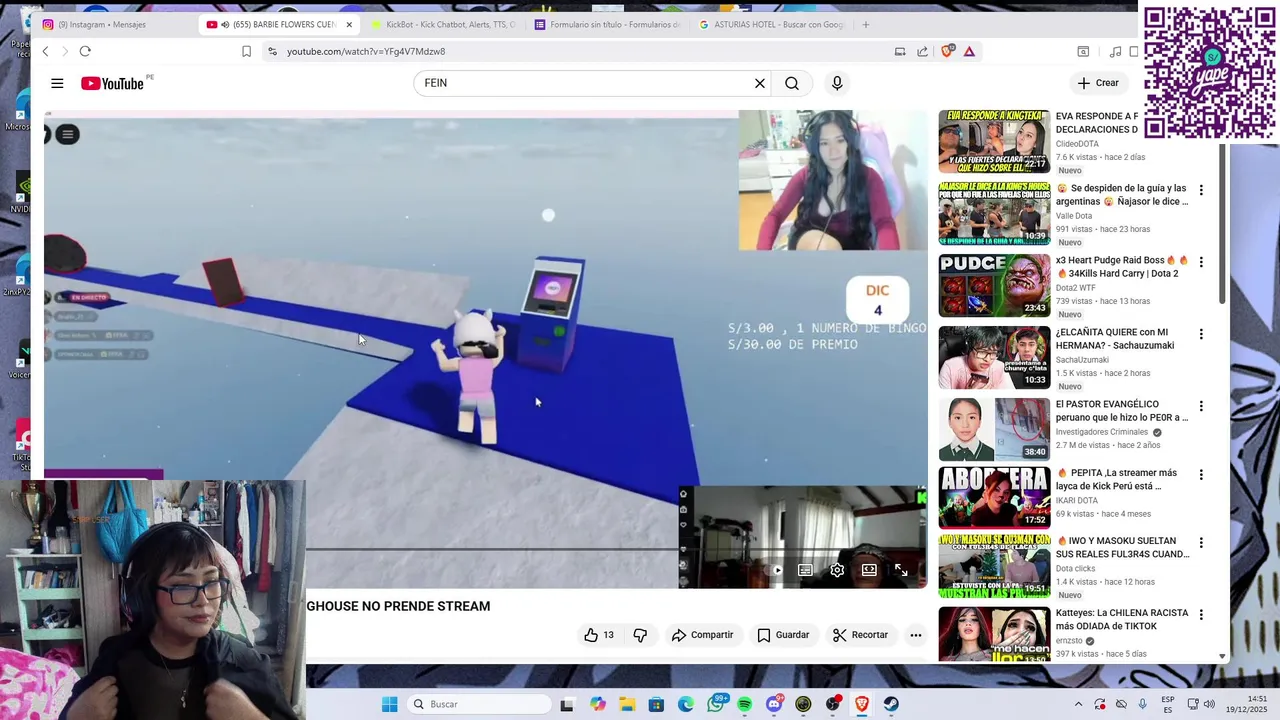Reload the YouTube page

tap(85, 51)
